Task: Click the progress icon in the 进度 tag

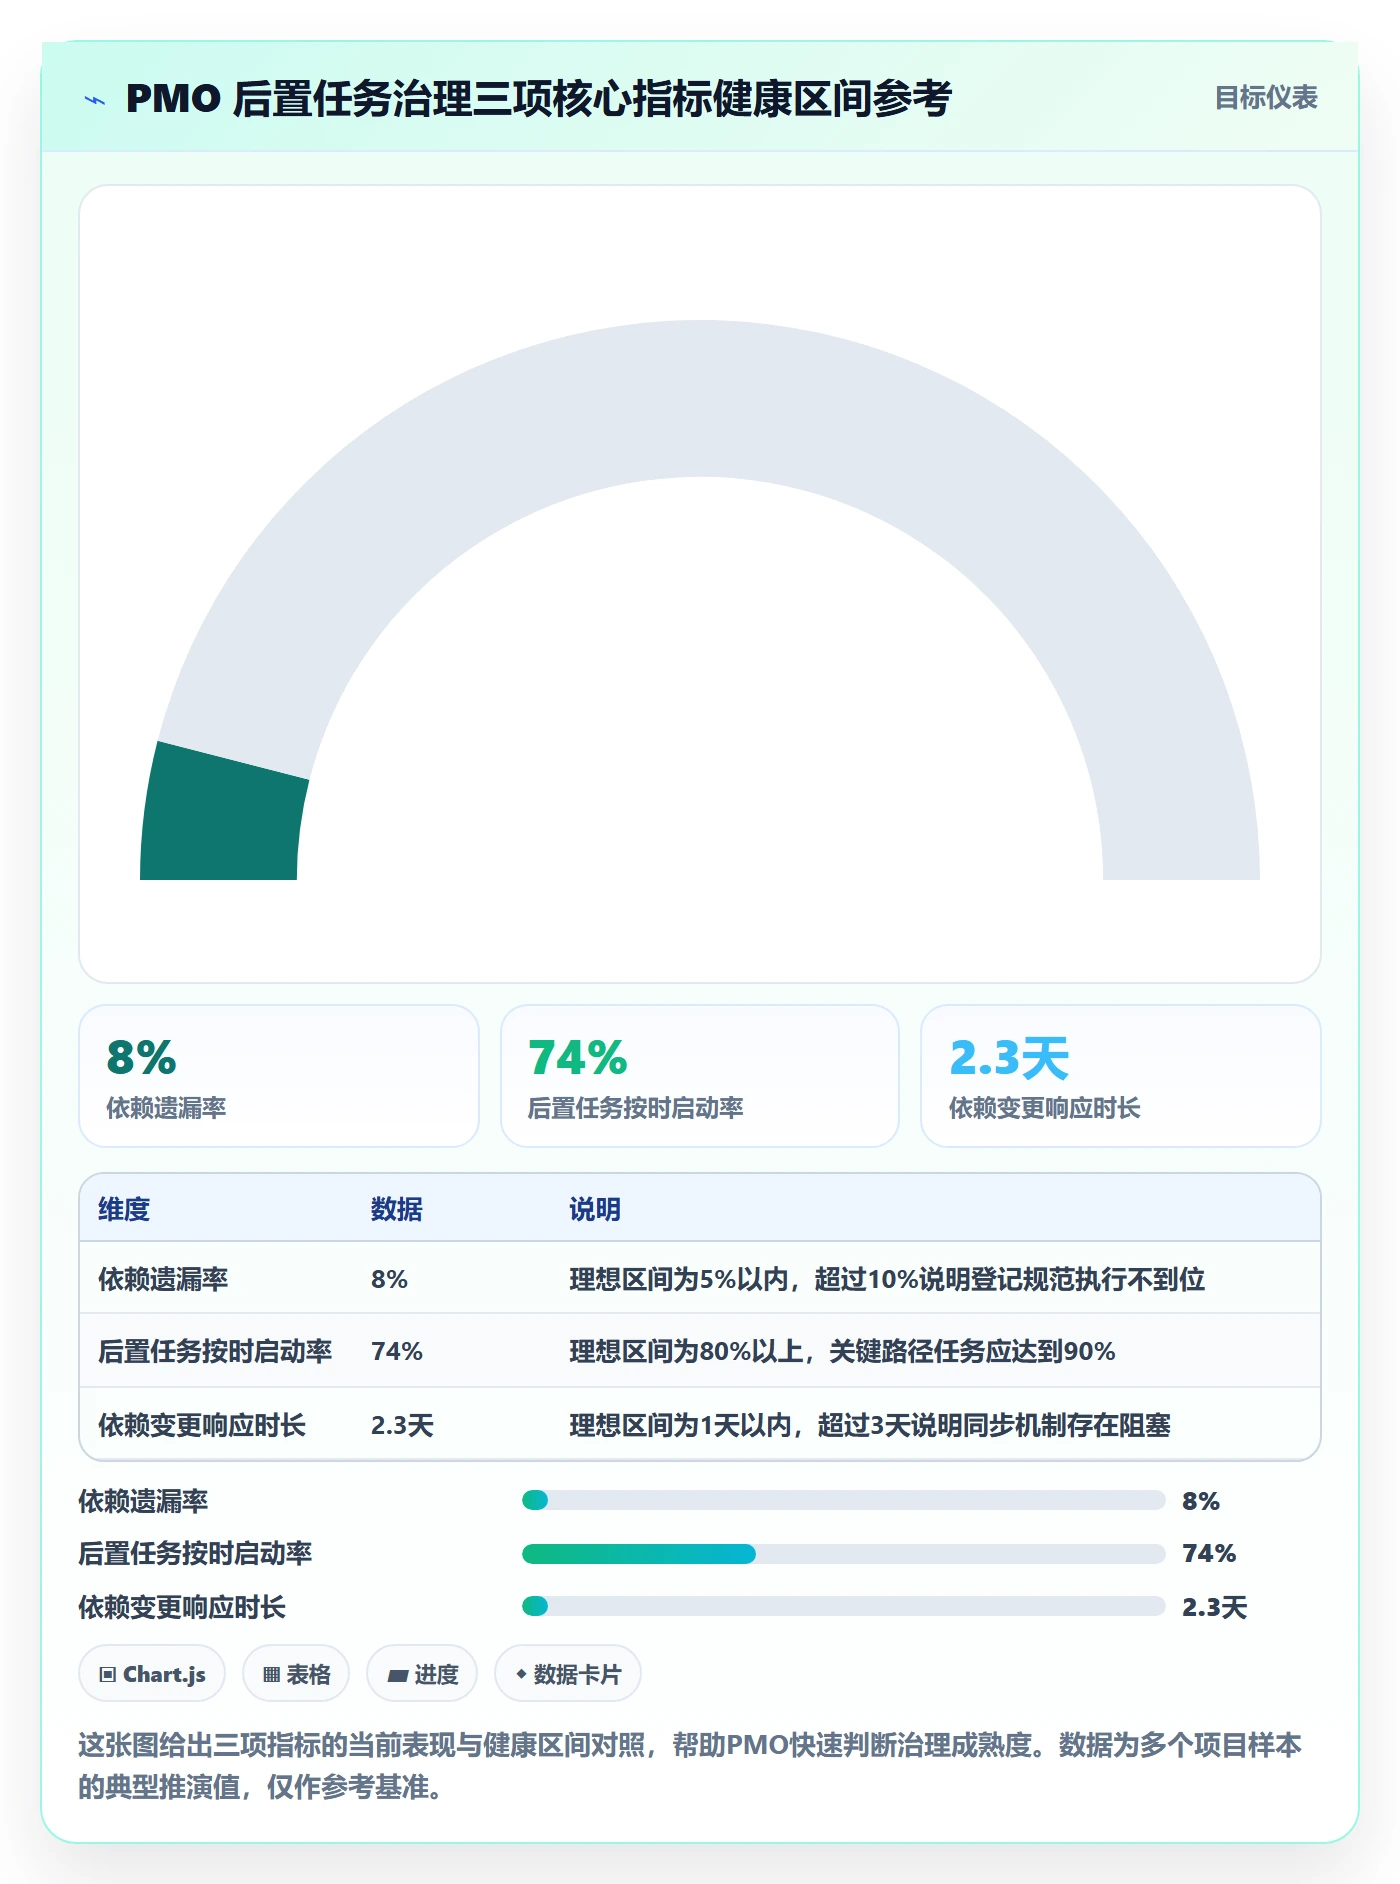Action: pos(397,1675)
